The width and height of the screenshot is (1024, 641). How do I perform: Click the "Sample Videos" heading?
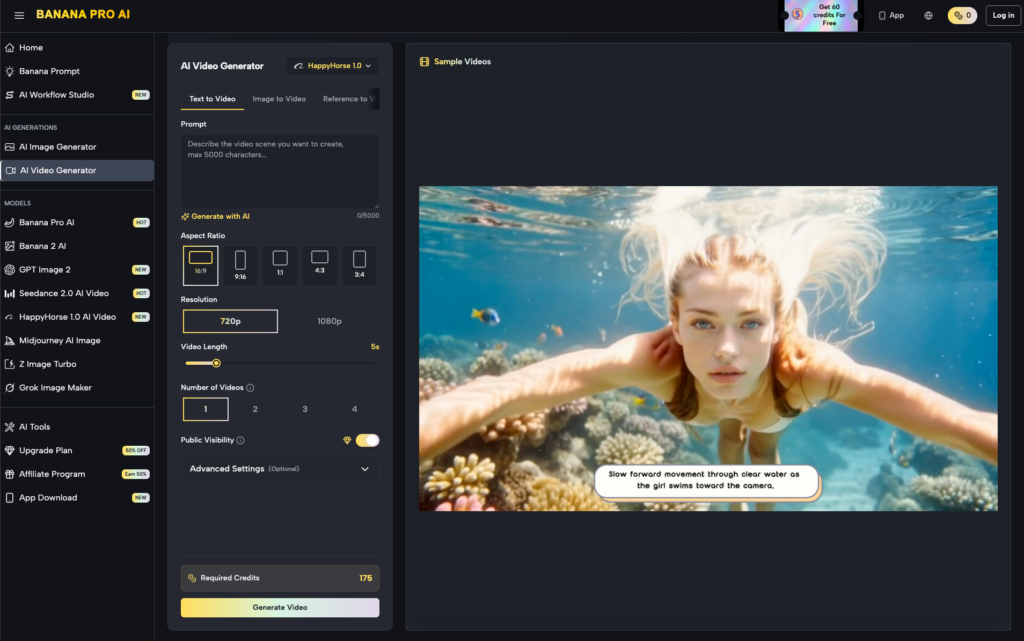(x=462, y=61)
